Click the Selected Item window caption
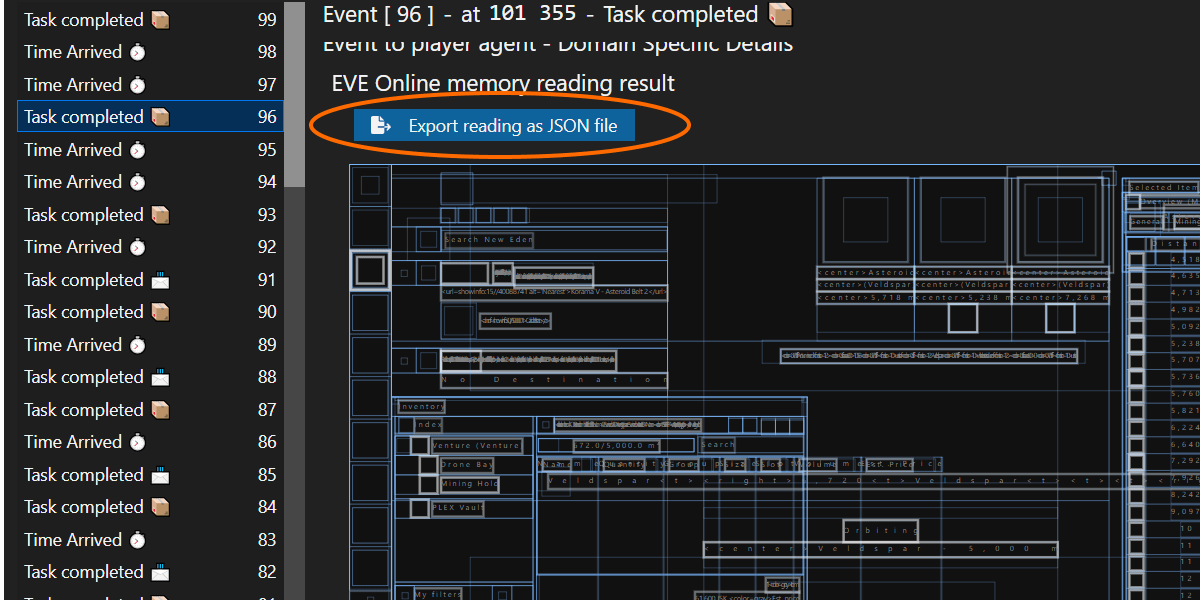The image size is (1200, 600). pos(1163,188)
